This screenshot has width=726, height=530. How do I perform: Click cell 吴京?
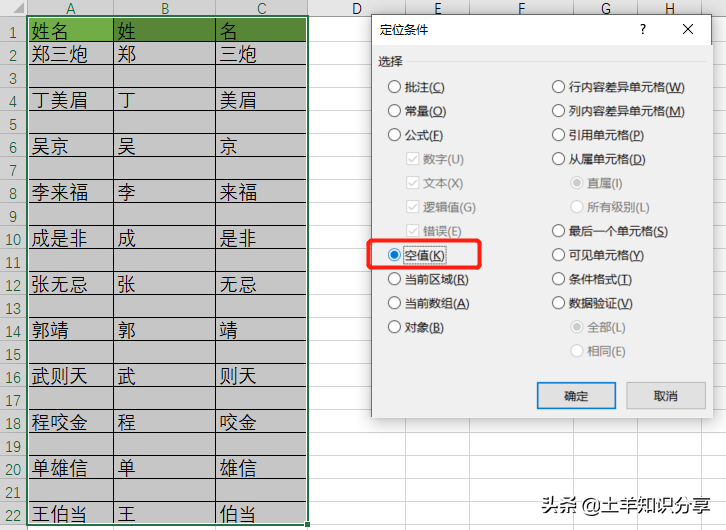pyautogui.click(x=71, y=145)
